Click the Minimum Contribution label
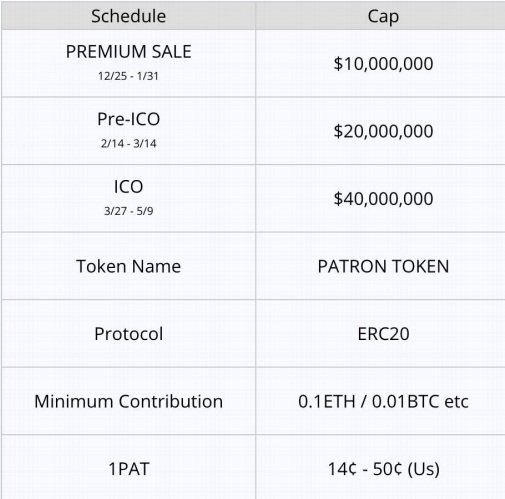The height and width of the screenshot is (499, 505). pos(128,401)
